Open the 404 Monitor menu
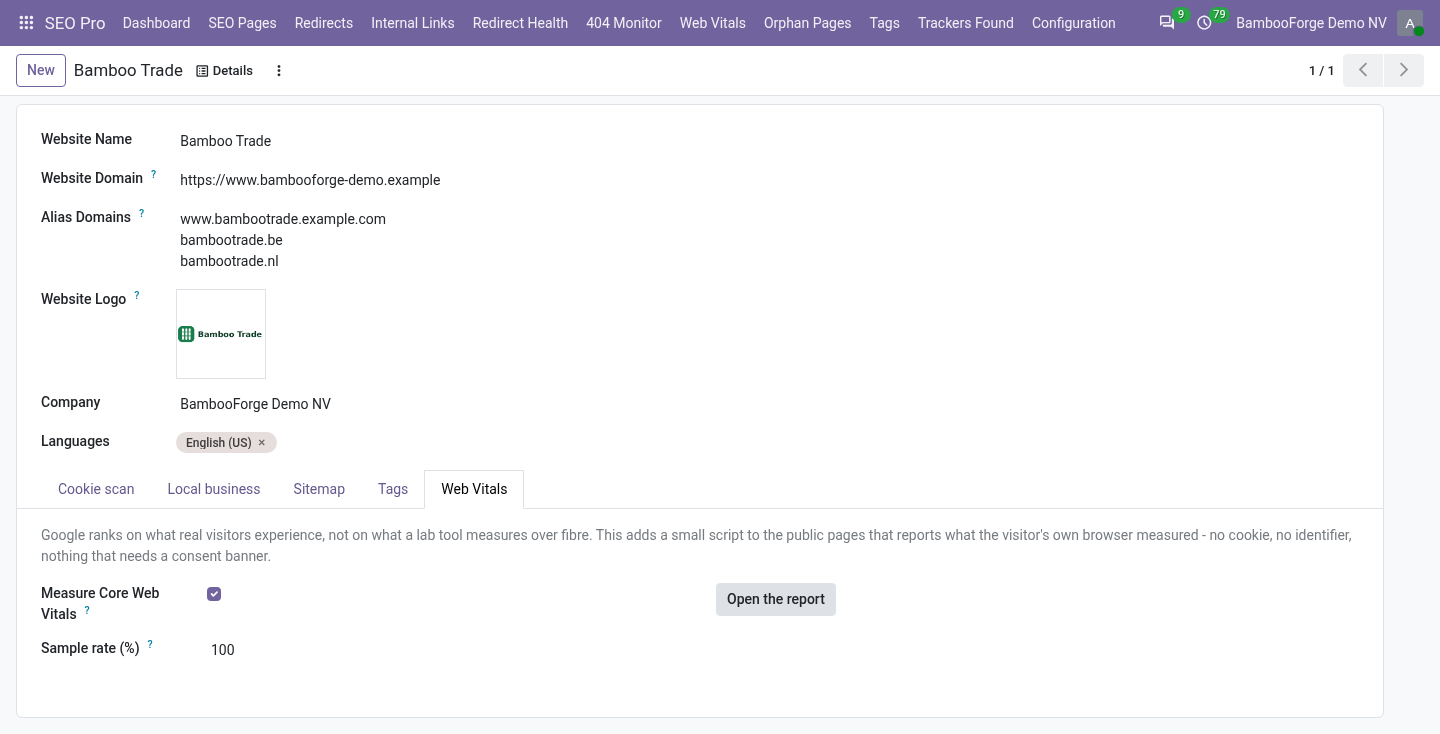This screenshot has height=734, width=1440. 624,23
